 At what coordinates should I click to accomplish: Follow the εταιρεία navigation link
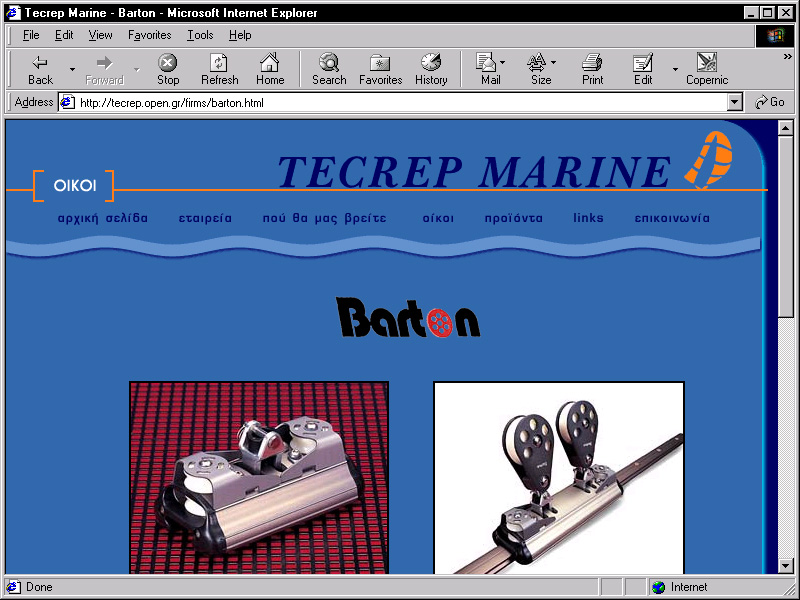[205, 218]
